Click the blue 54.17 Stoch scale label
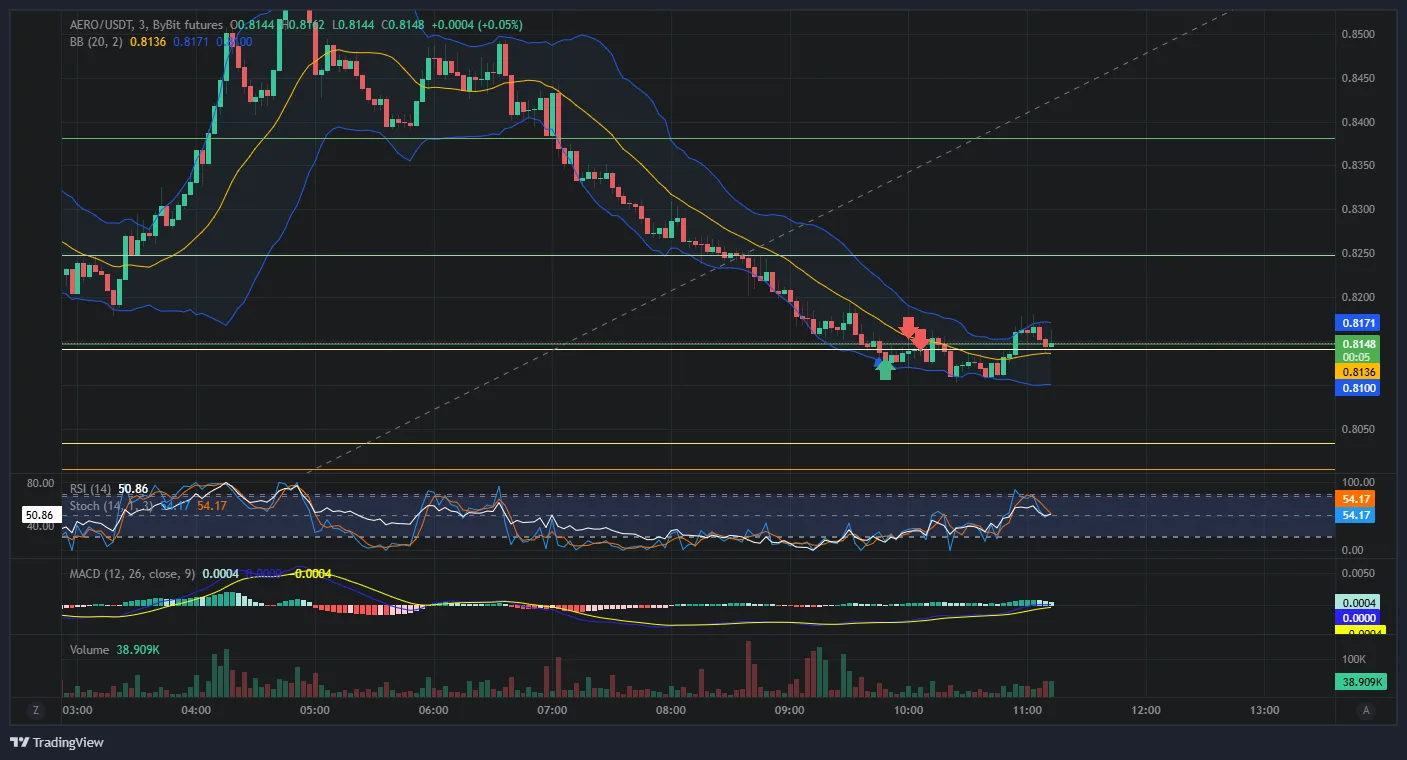This screenshot has height=760, width=1407. coord(1357,515)
